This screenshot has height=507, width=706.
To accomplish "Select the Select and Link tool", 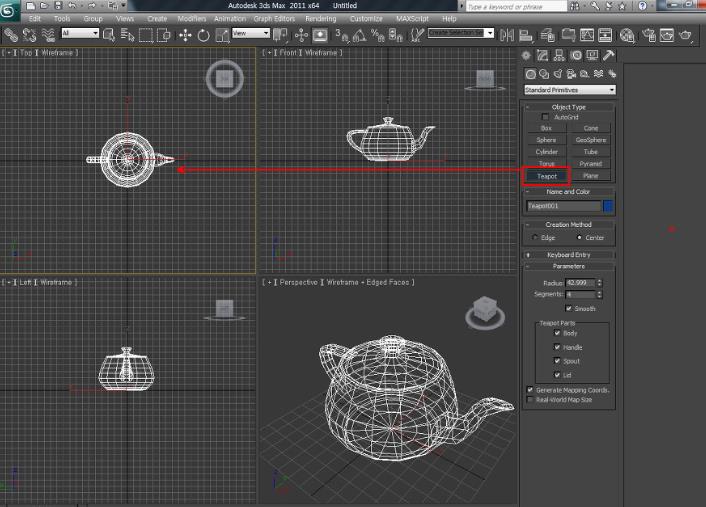I will tap(11, 35).
